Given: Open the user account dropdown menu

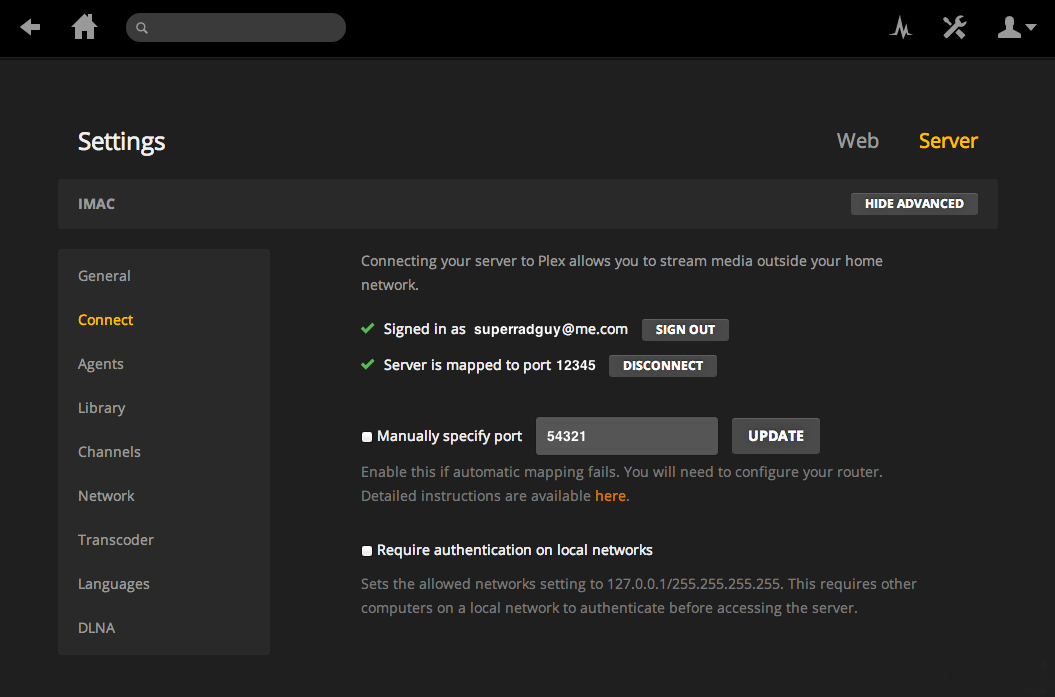Looking at the screenshot, I should point(1016,27).
